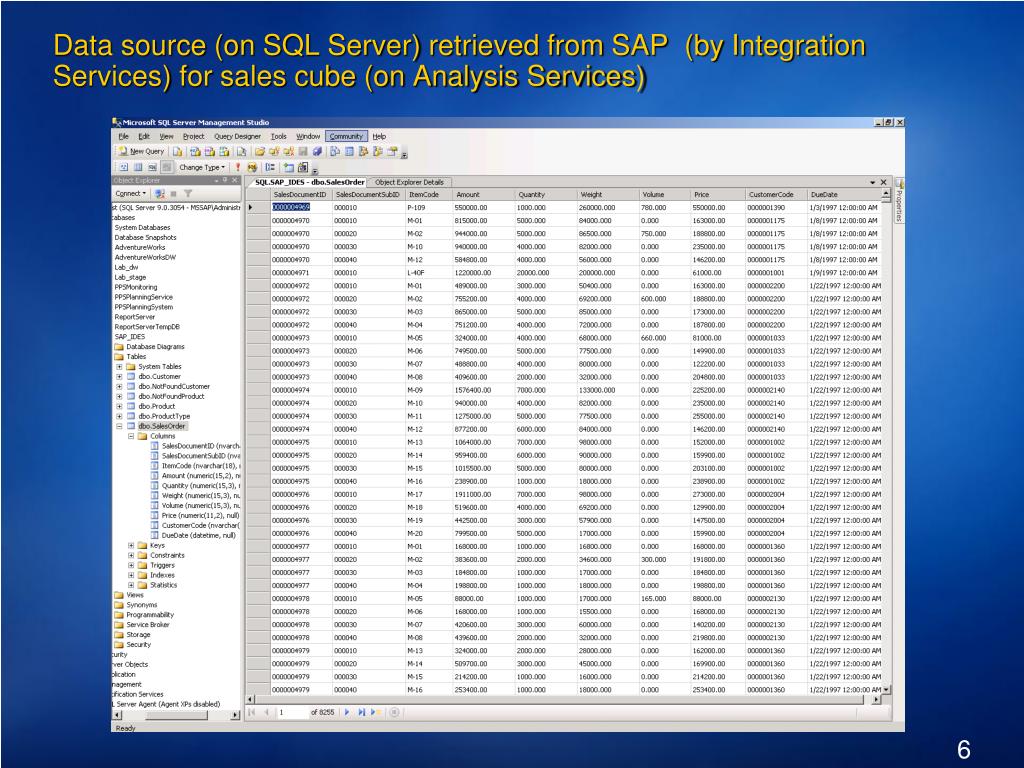
Task: Click the Add New Derived Table icon
Action: (303, 167)
